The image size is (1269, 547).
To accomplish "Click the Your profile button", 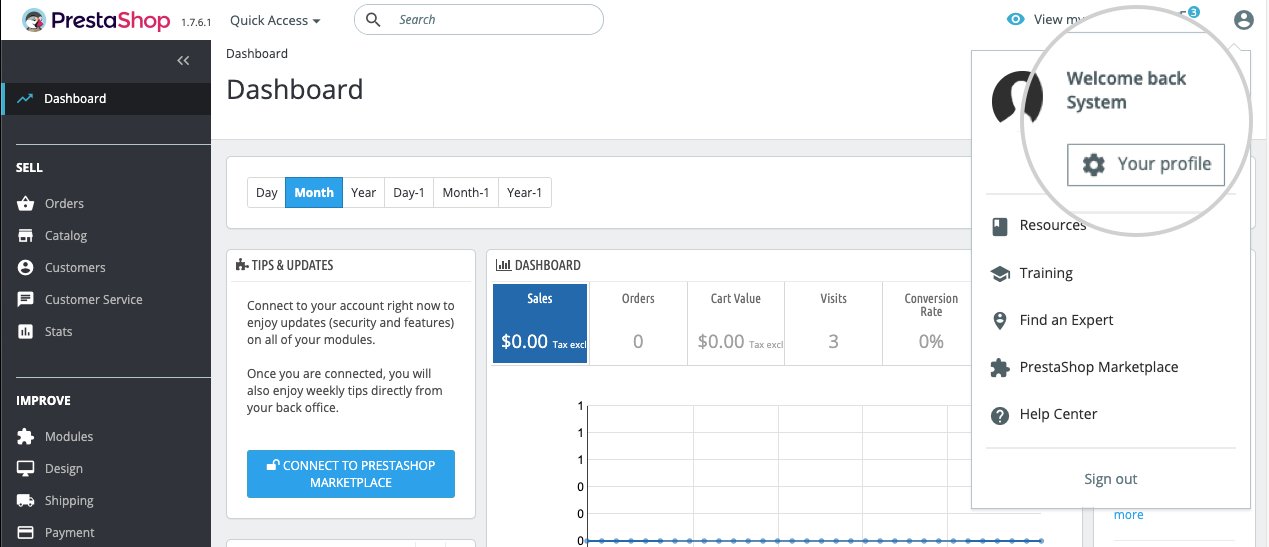I will click(1146, 164).
